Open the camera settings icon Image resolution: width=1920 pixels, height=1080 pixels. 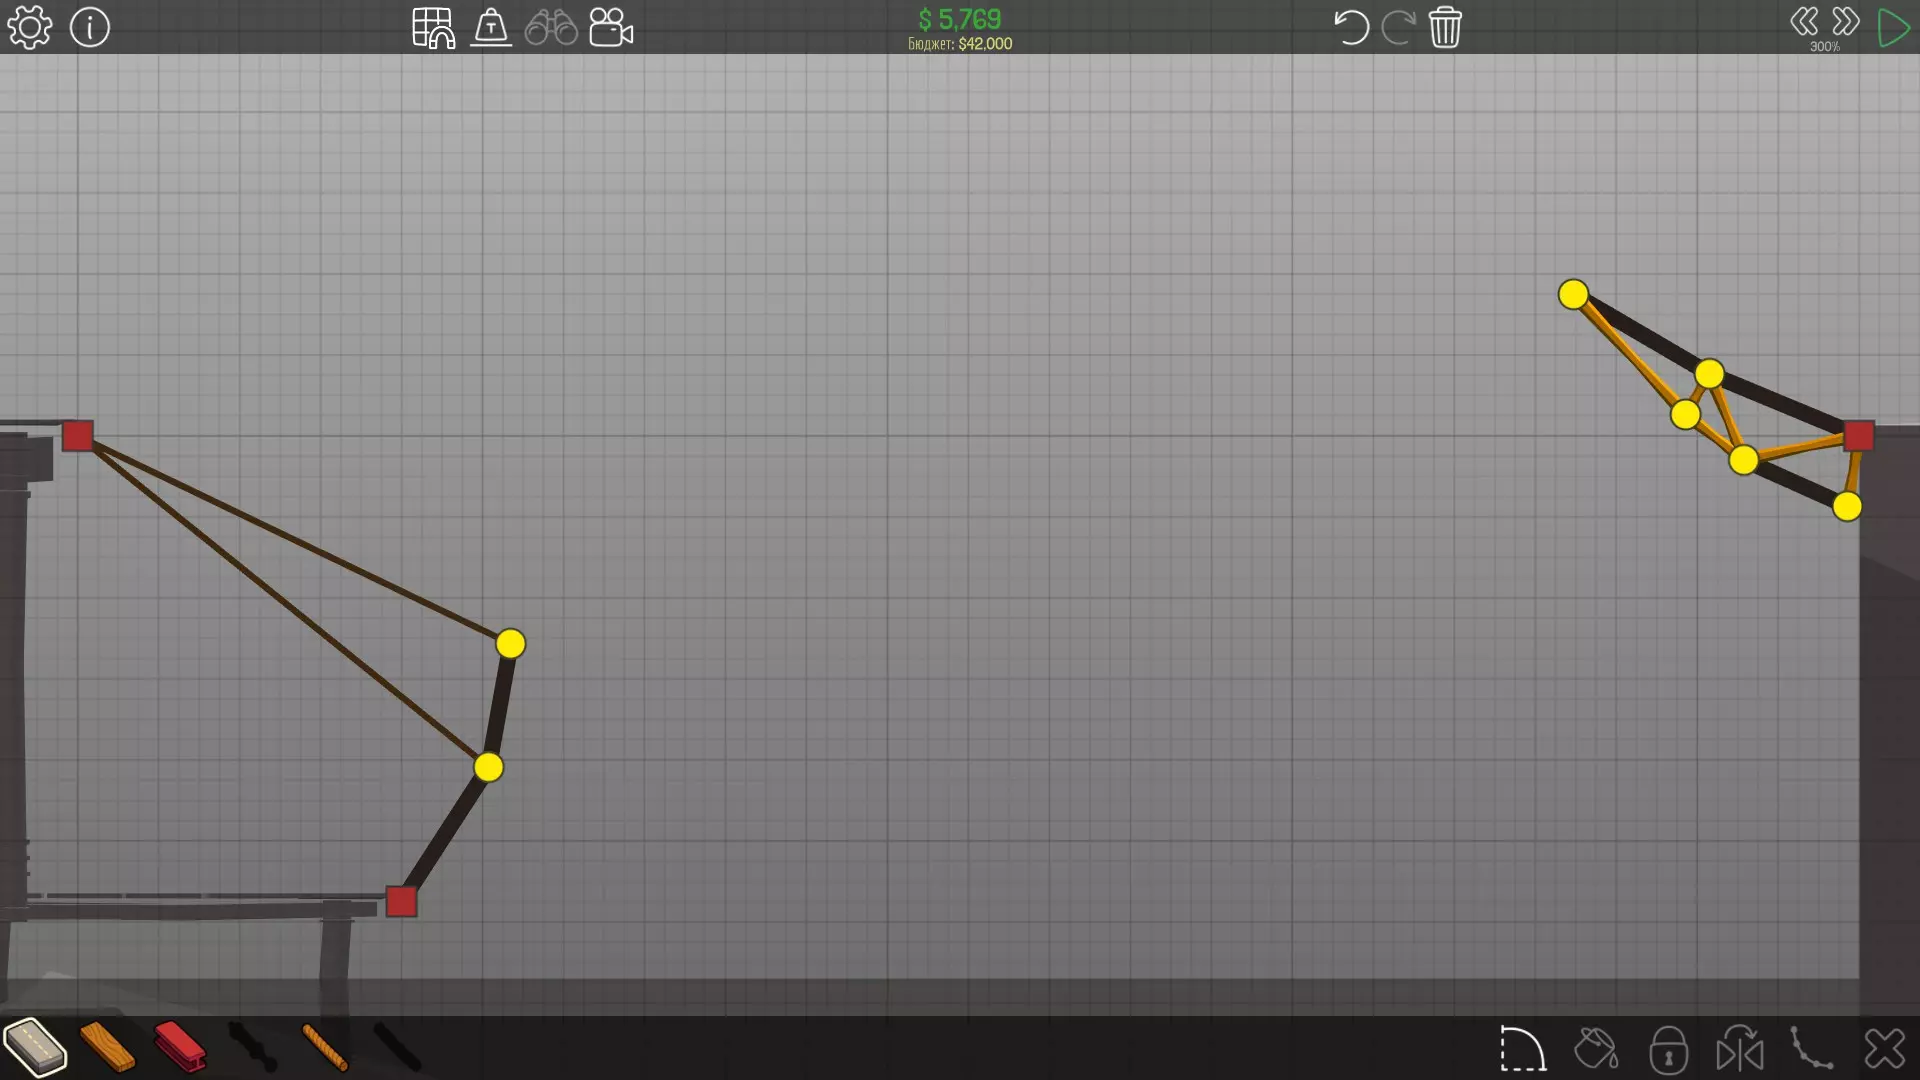click(611, 28)
